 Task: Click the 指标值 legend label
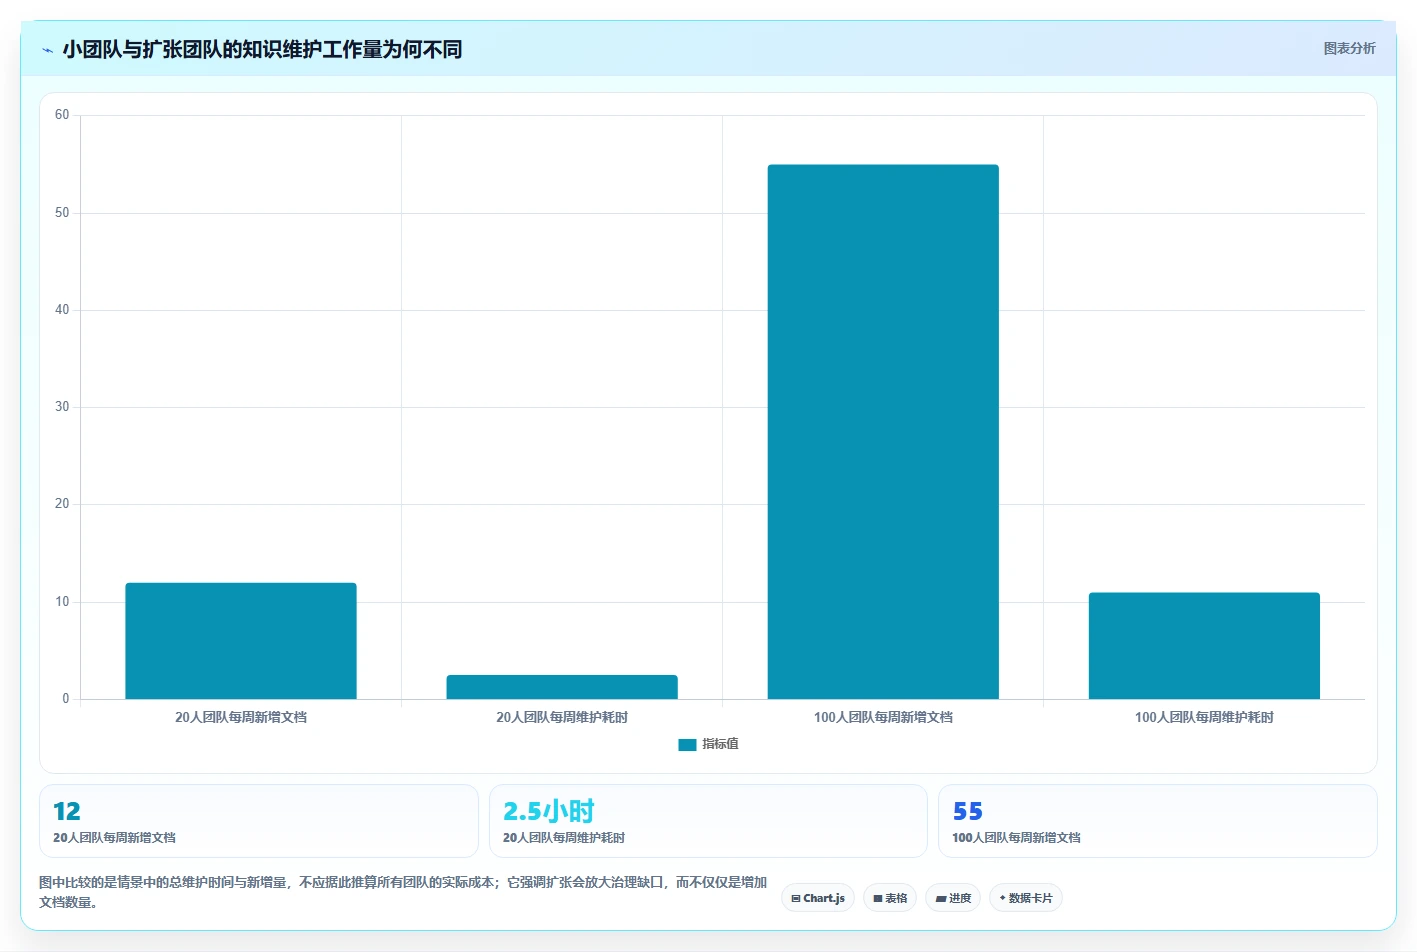(720, 744)
